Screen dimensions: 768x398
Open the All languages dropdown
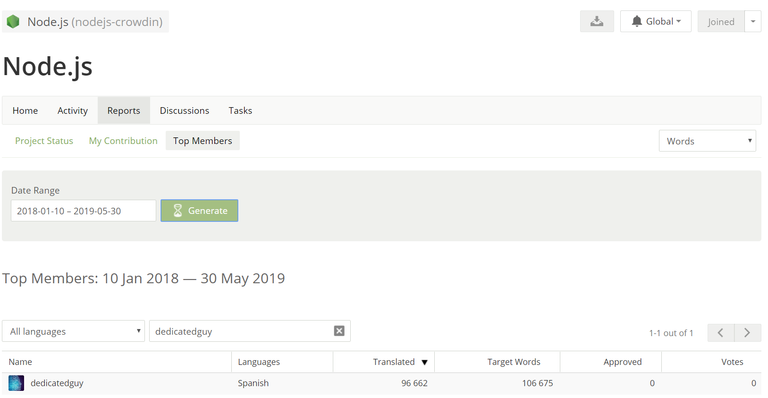(73, 331)
